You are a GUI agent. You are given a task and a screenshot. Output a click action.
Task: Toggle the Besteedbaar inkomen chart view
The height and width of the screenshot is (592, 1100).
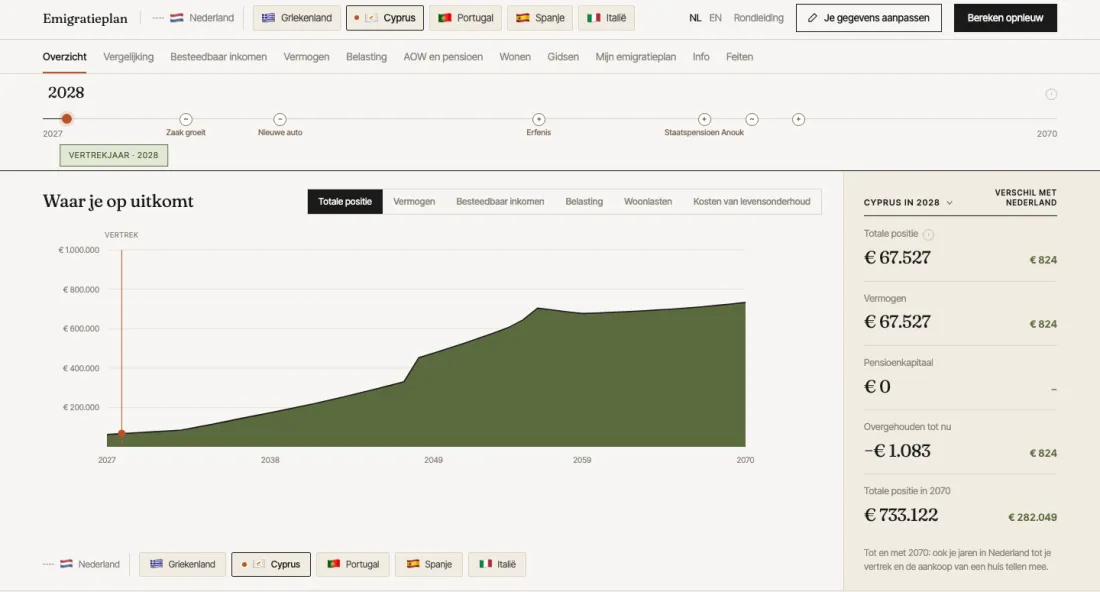coord(500,202)
